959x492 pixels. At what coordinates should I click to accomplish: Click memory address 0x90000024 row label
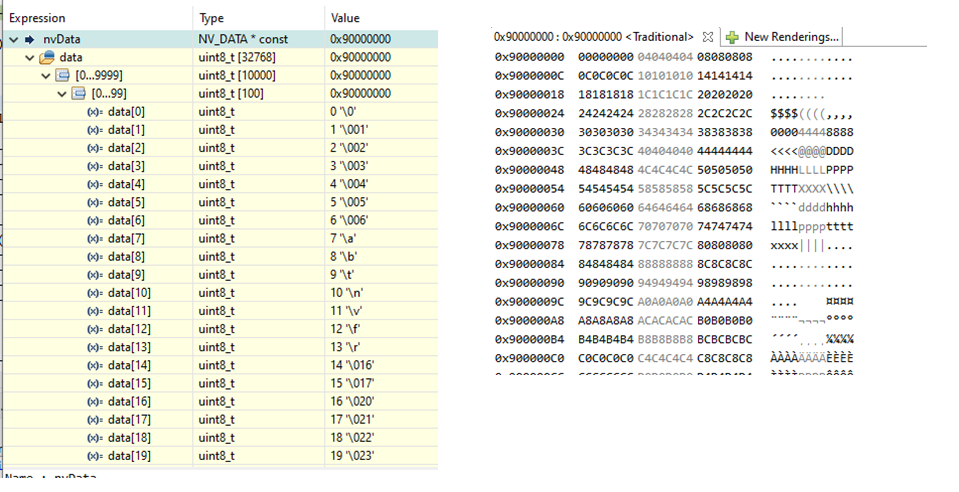pyautogui.click(x=530, y=114)
